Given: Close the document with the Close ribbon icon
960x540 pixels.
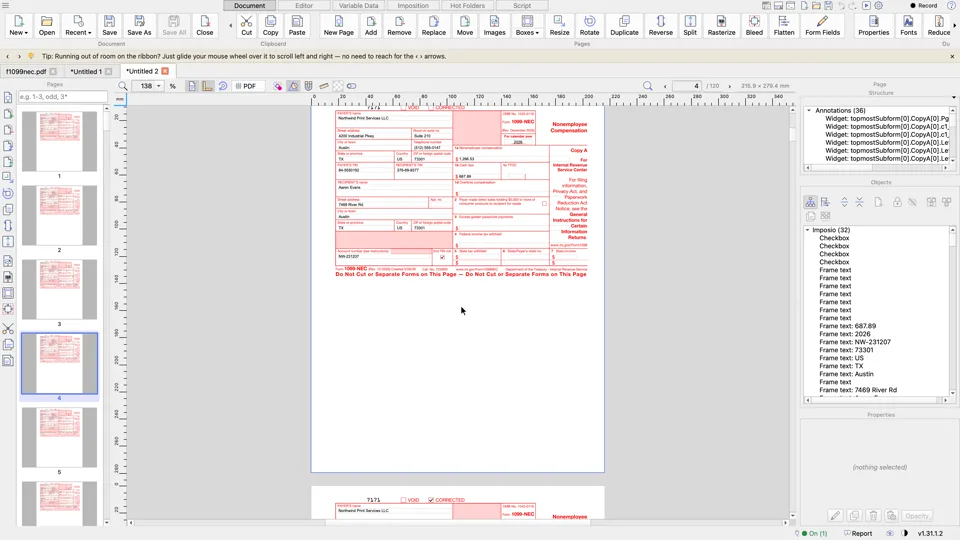Looking at the screenshot, I should 204,26.
